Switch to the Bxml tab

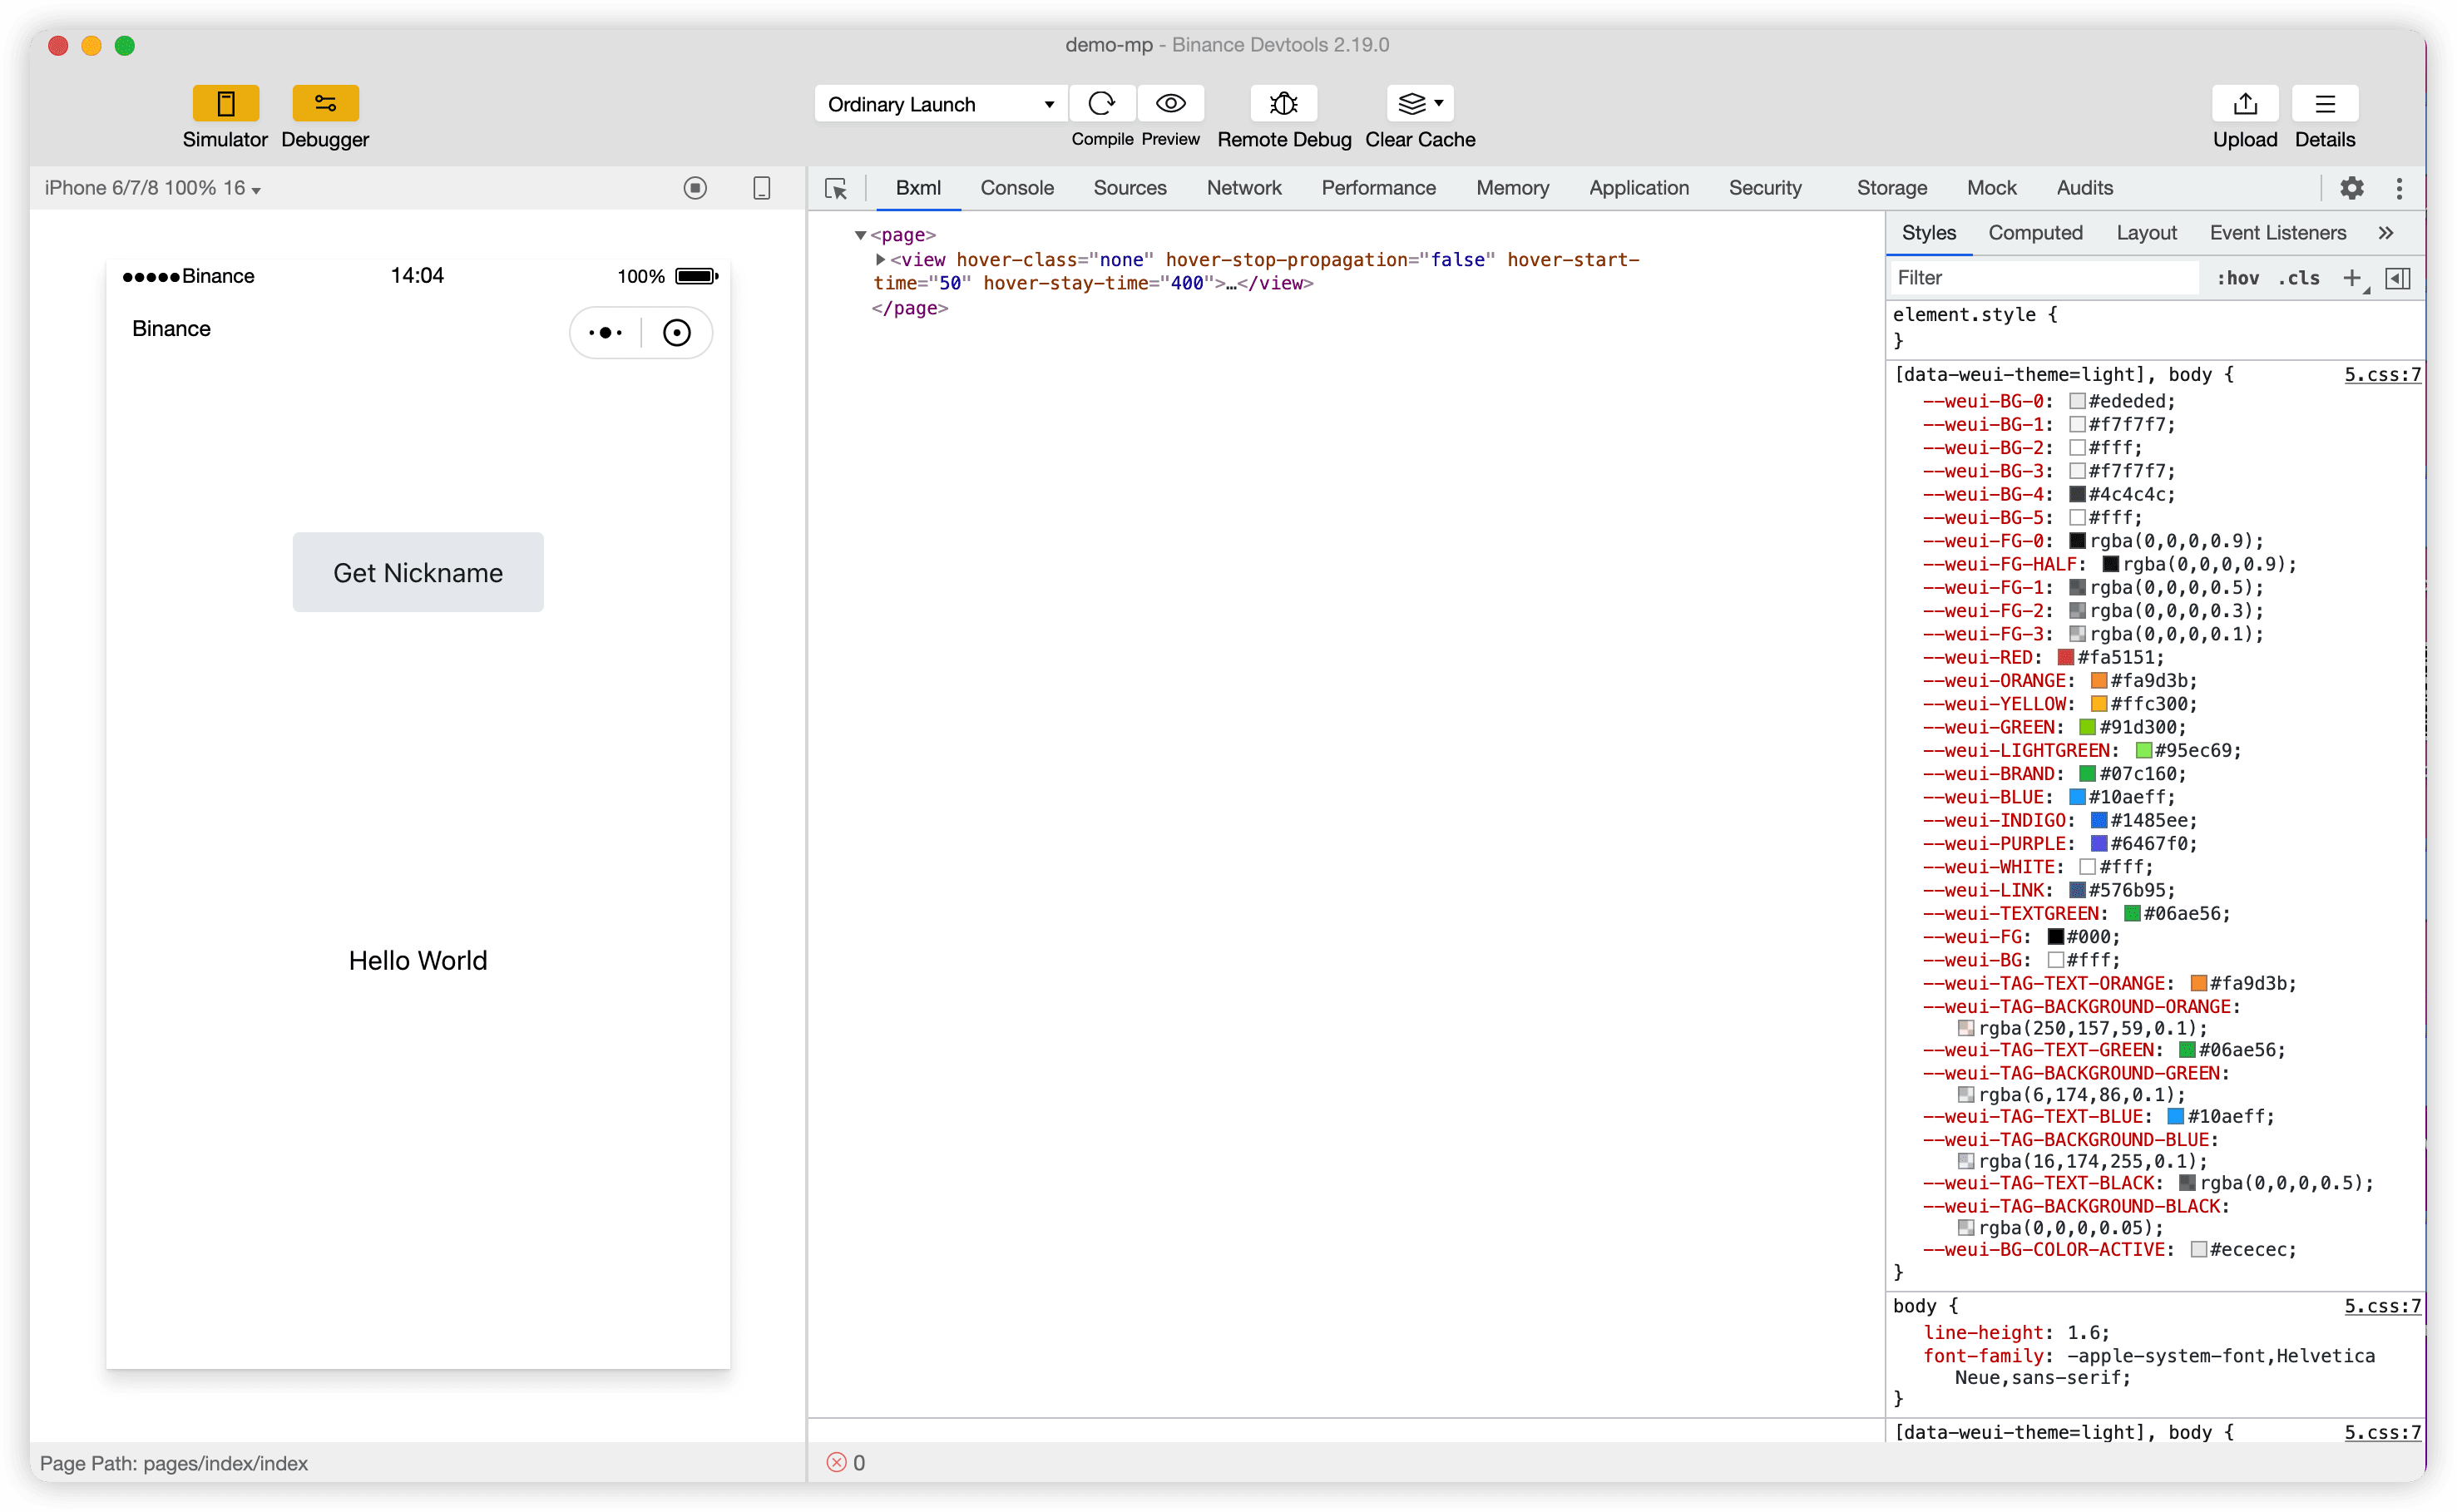(918, 188)
